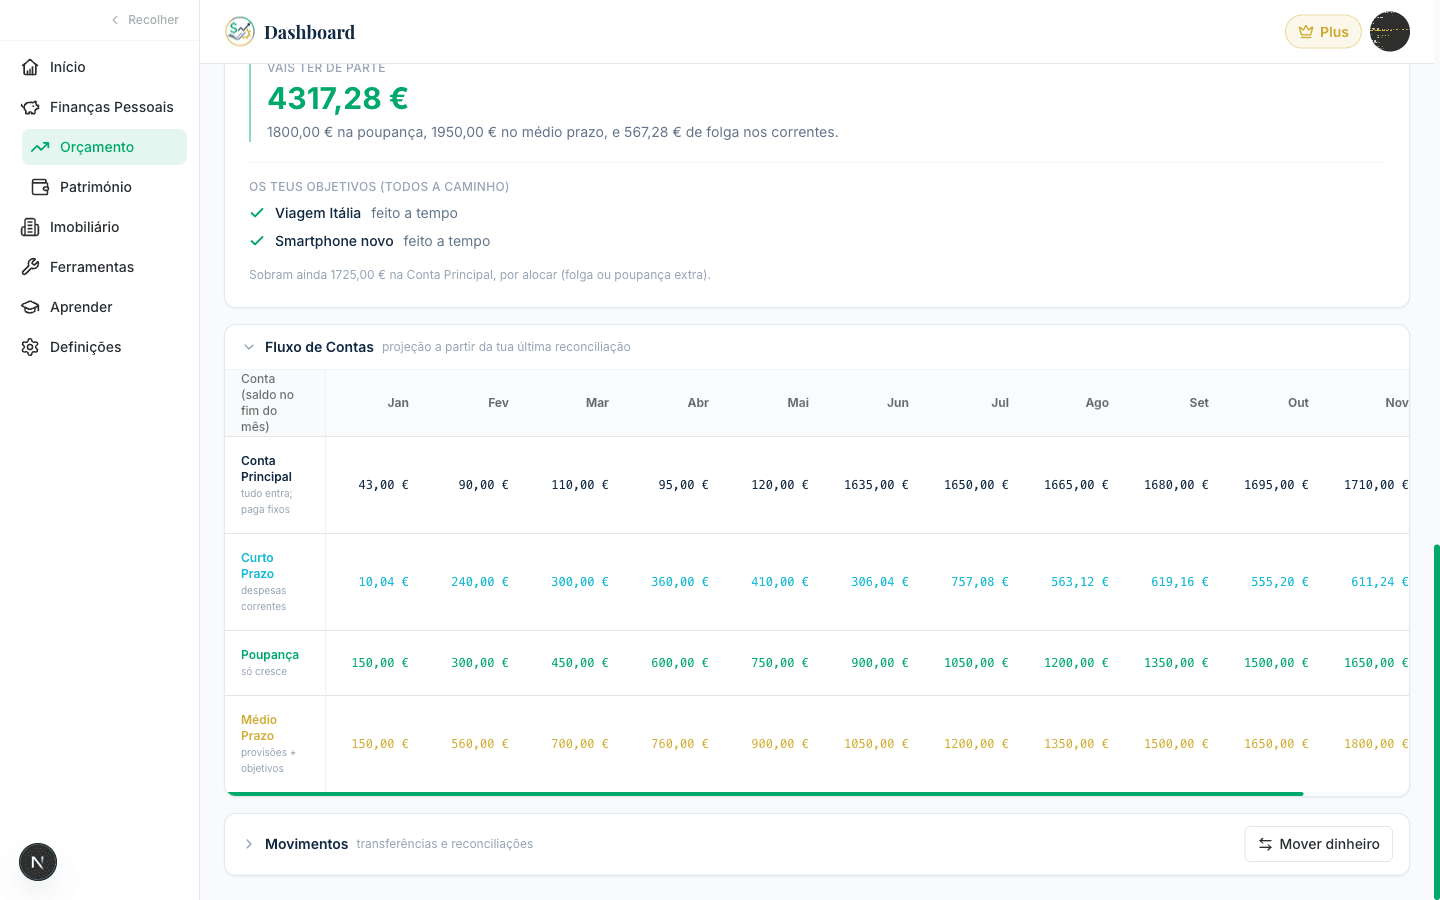Click the Médio Prazo row label

[259, 728]
